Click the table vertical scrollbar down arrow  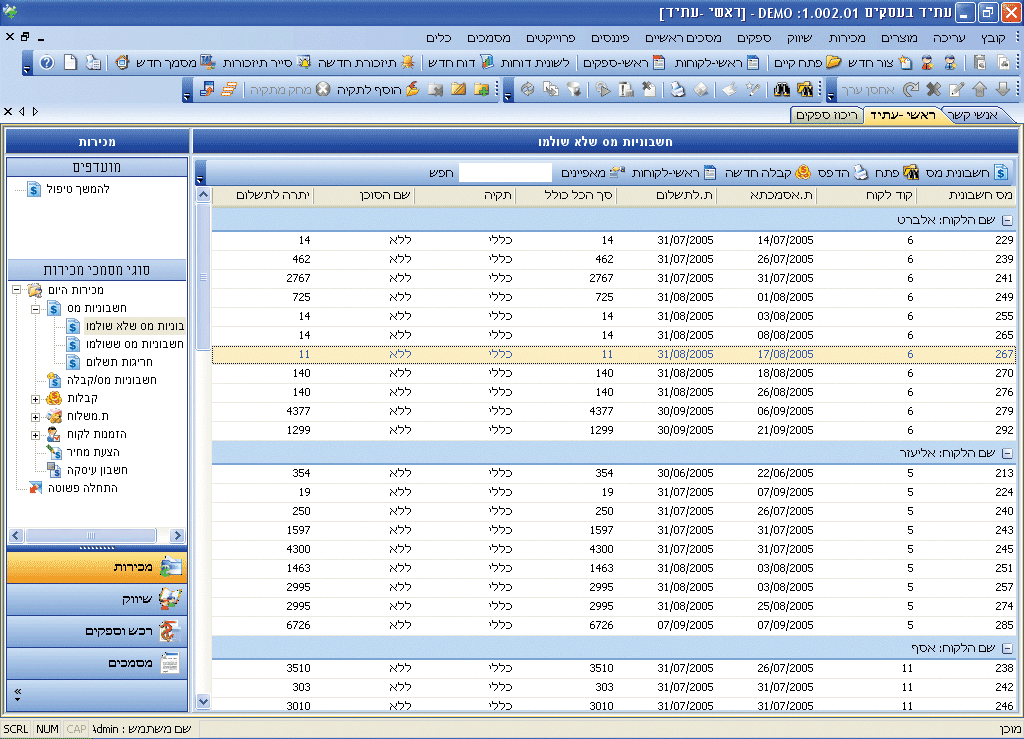tap(203, 702)
